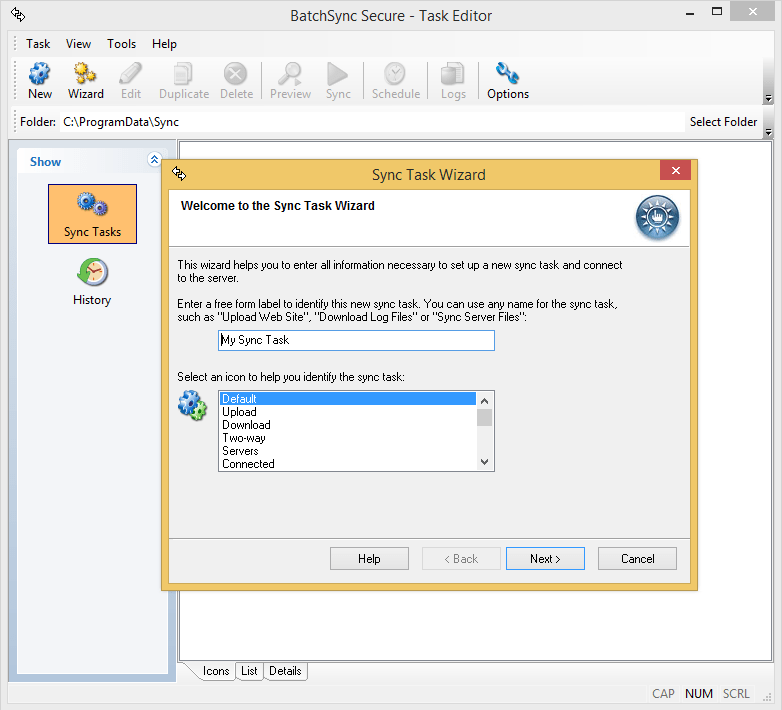Open the Logs toolbar icon
Viewport: 782px width, 710px height.
[453, 80]
